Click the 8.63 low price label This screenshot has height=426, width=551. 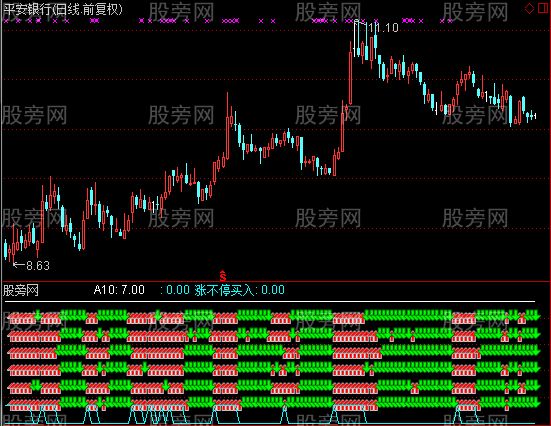click(x=38, y=265)
